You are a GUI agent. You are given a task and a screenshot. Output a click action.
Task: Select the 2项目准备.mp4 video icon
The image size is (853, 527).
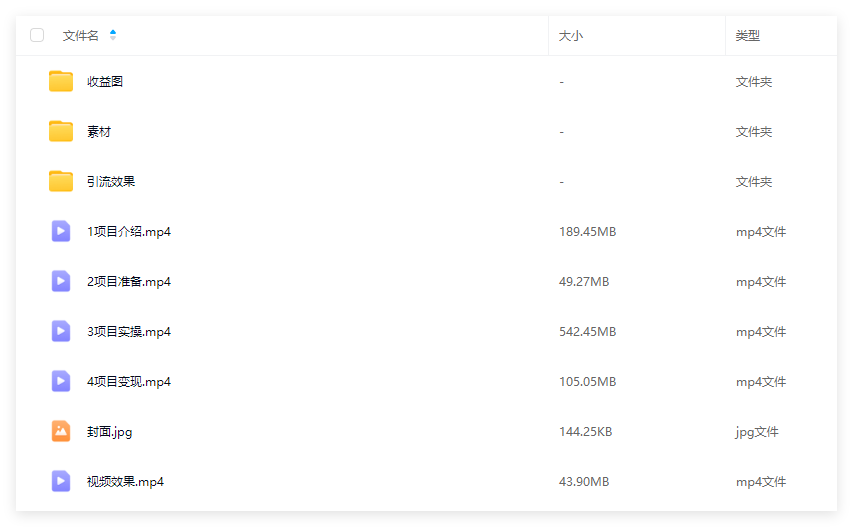click(61, 281)
